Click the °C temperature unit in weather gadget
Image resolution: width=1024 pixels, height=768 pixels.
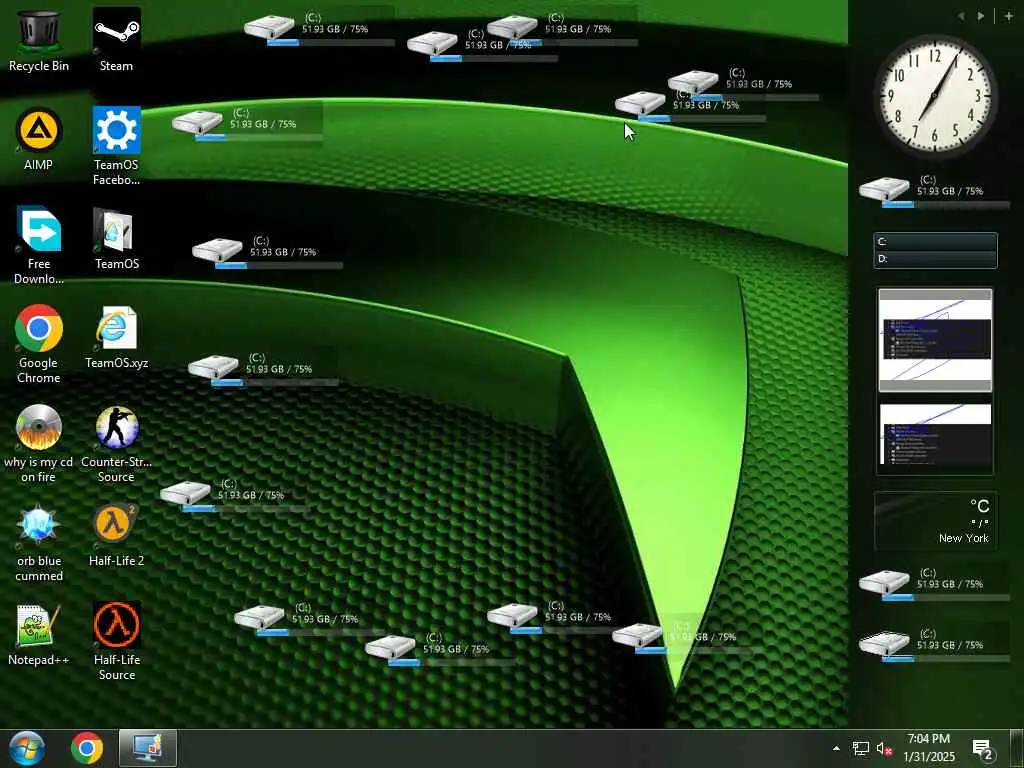tap(980, 506)
